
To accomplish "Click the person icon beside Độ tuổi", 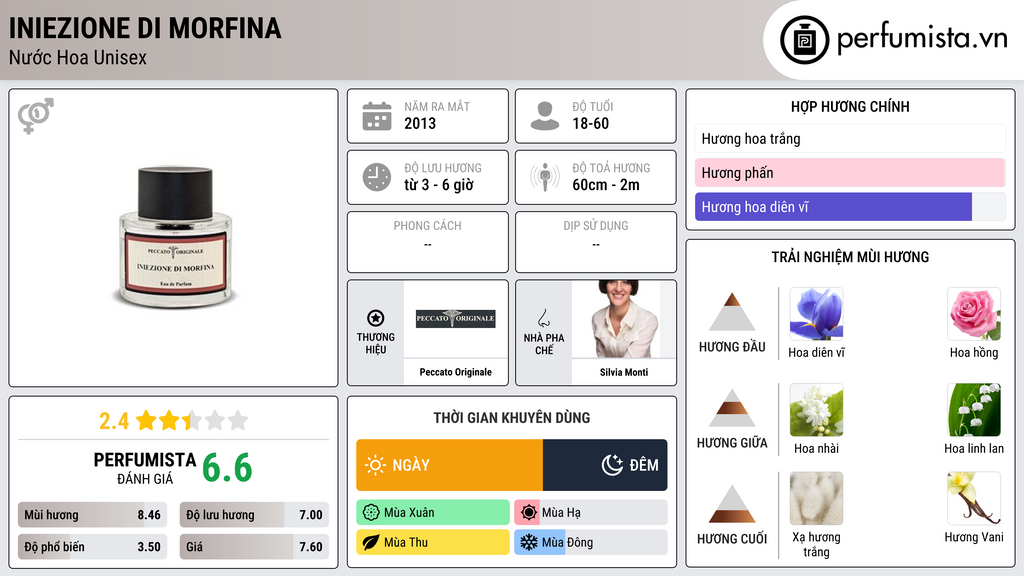I will pyautogui.click(x=545, y=116).
